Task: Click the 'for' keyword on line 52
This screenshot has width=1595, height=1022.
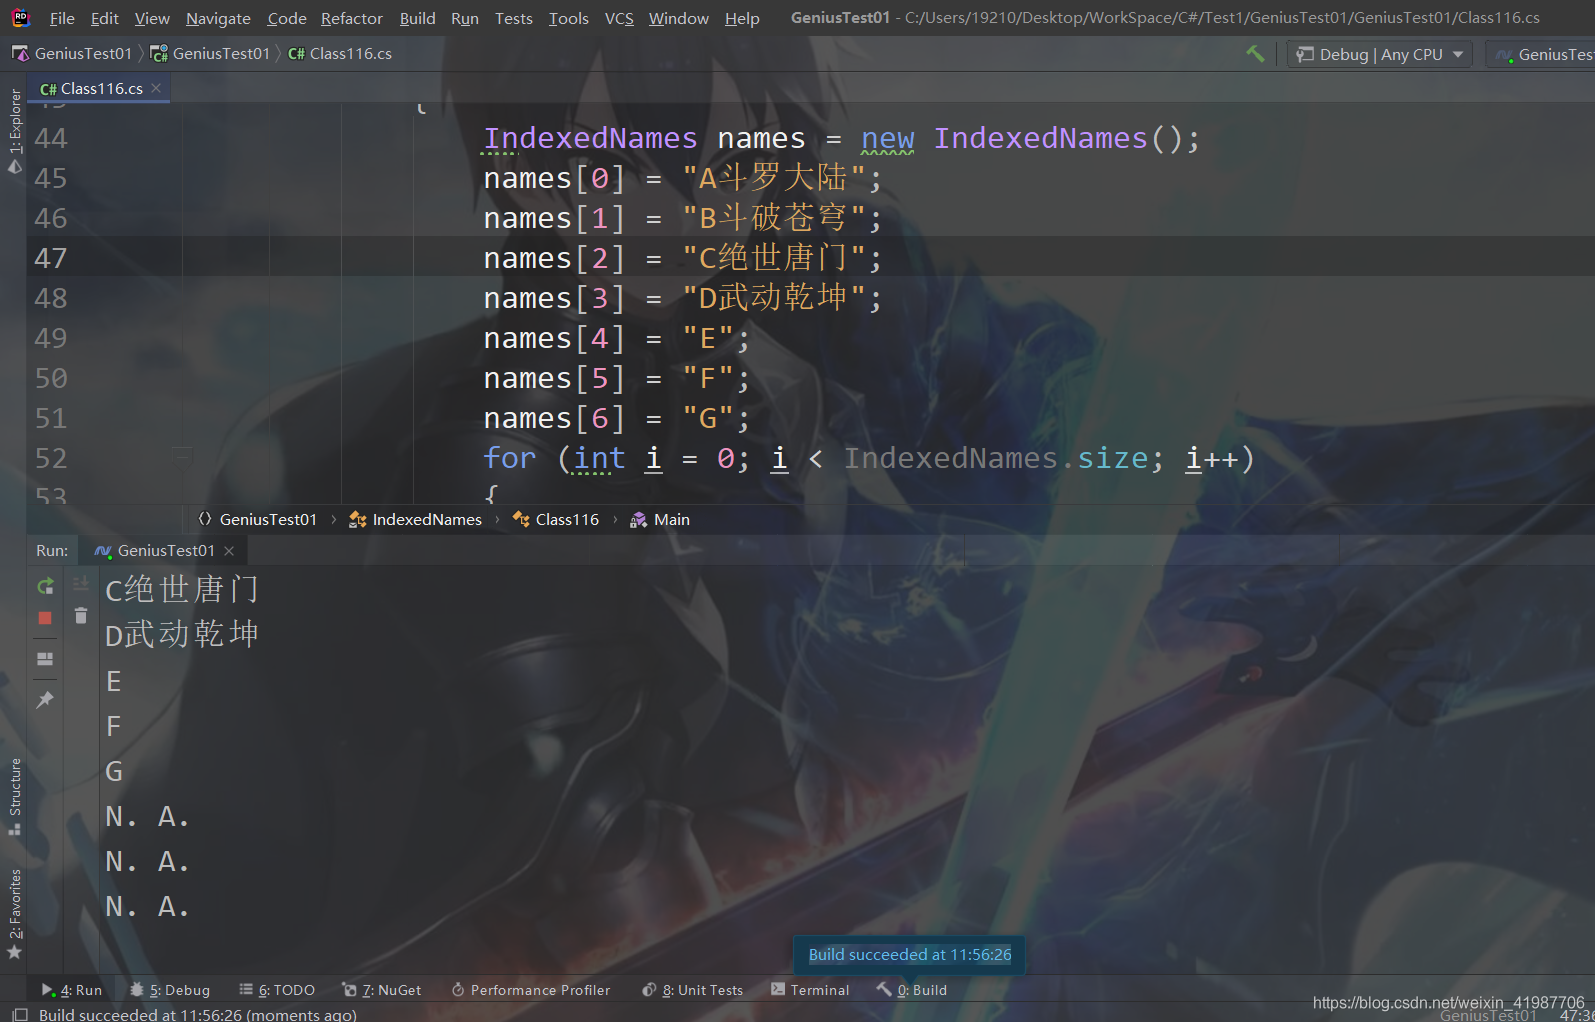Action: [510, 458]
